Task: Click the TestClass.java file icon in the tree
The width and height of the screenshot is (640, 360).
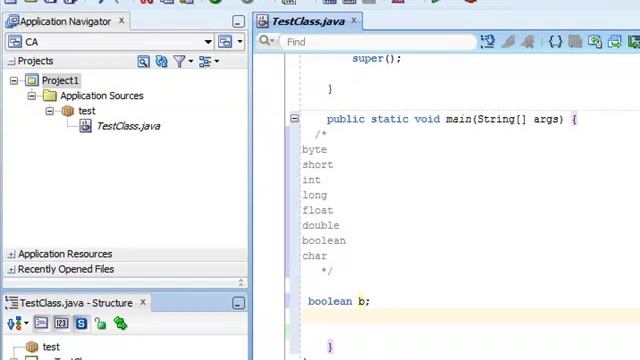Action: (x=85, y=126)
